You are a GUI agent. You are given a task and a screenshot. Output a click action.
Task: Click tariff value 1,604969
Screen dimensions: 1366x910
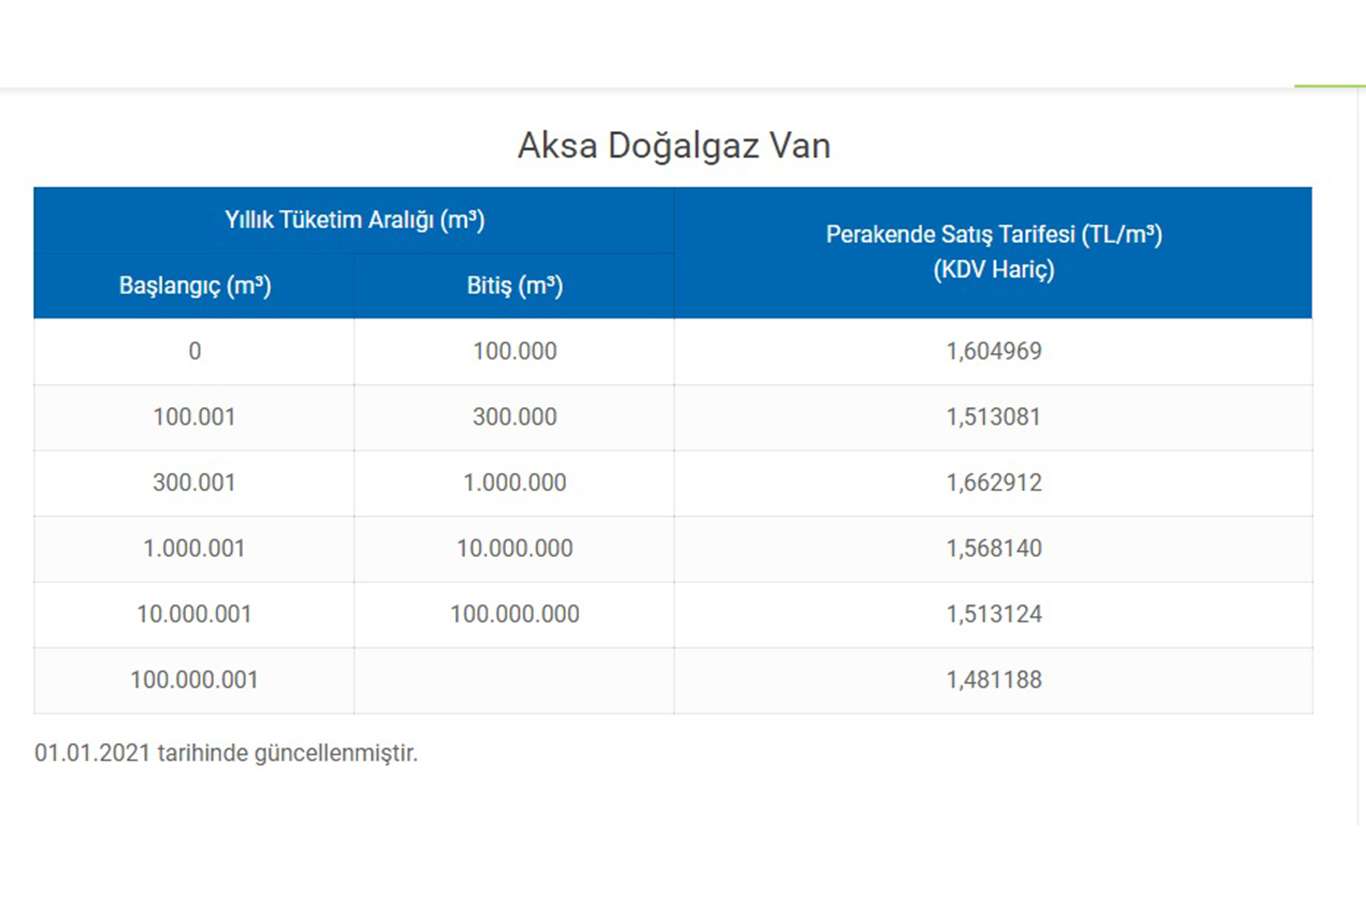(x=993, y=352)
